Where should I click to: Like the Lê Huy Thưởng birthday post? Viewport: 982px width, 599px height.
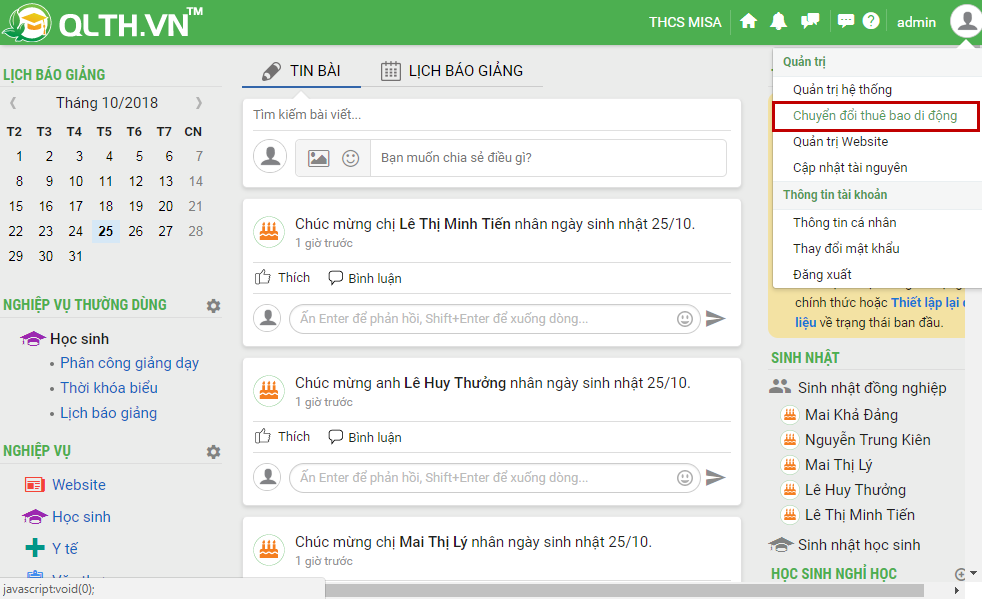coord(282,437)
